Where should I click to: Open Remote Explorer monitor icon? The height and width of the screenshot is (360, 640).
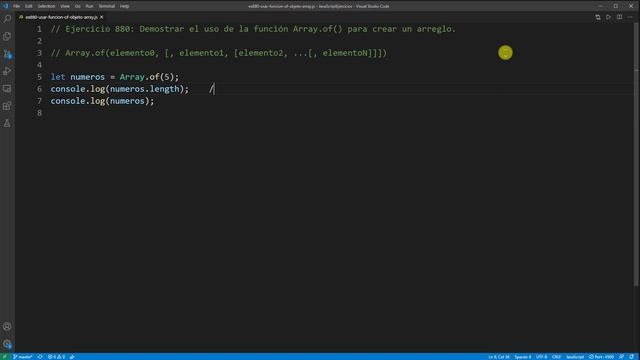[x=7, y=89]
